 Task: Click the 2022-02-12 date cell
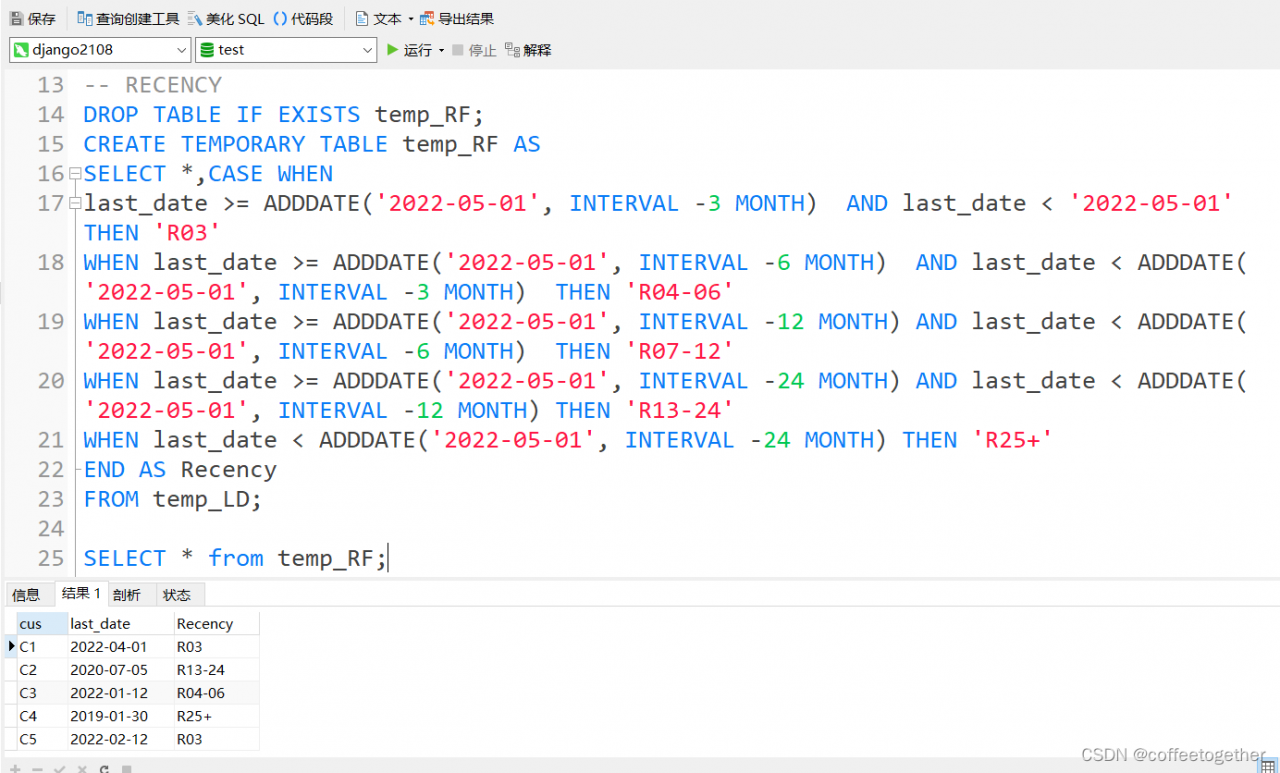(120, 739)
